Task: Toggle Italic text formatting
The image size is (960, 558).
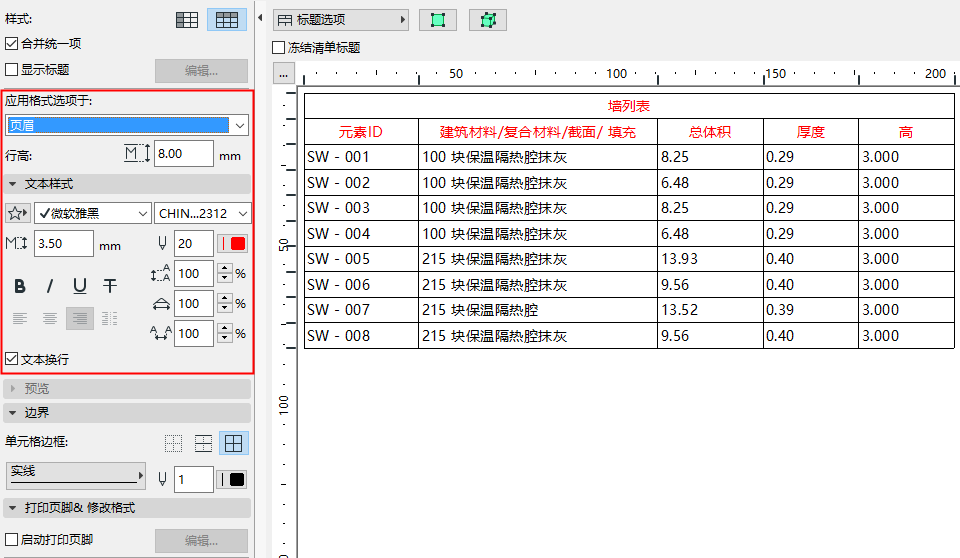Action: tap(50, 285)
